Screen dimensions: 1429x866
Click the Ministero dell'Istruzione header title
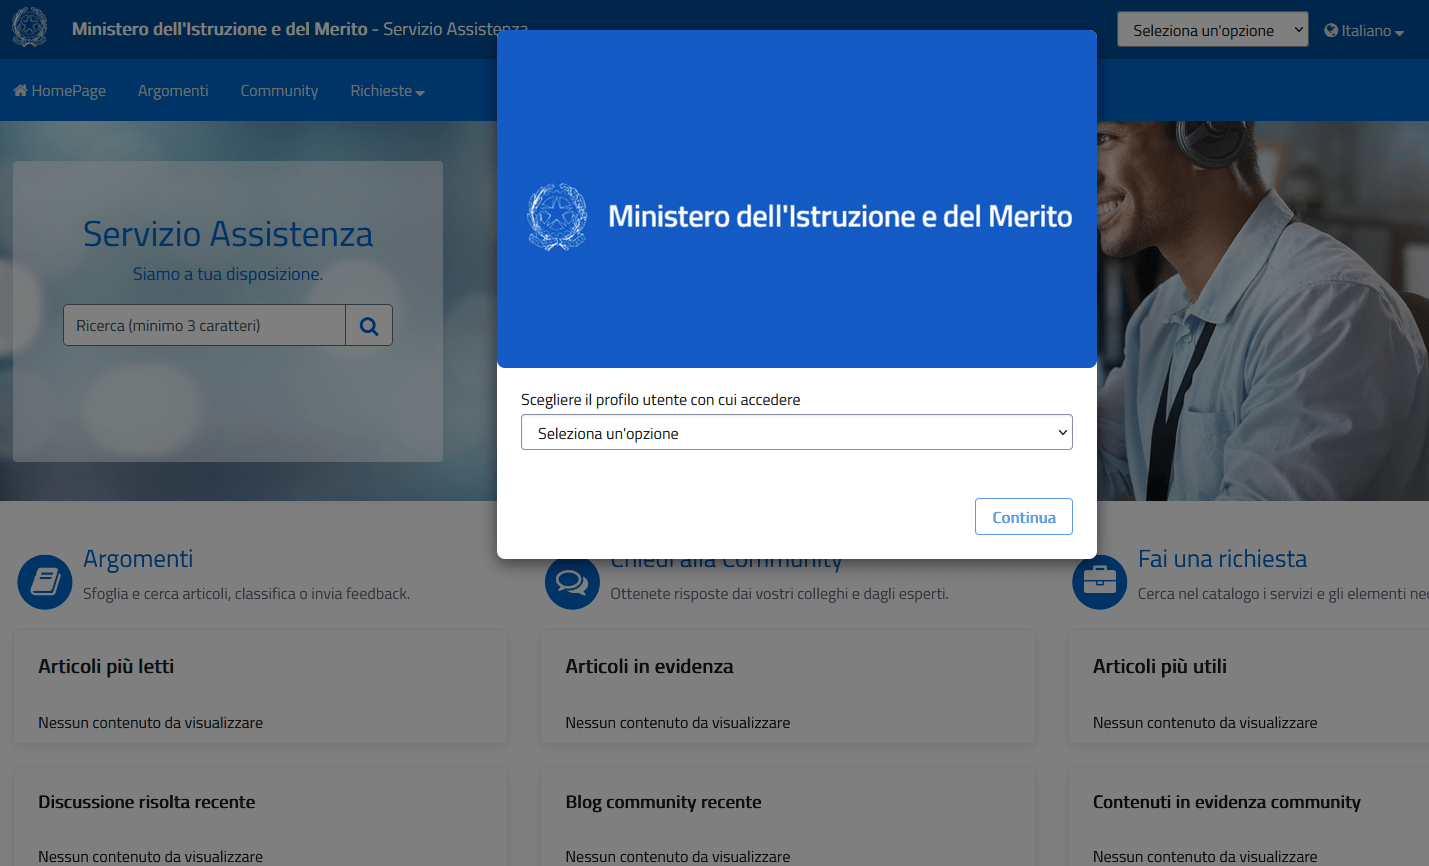click(220, 29)
